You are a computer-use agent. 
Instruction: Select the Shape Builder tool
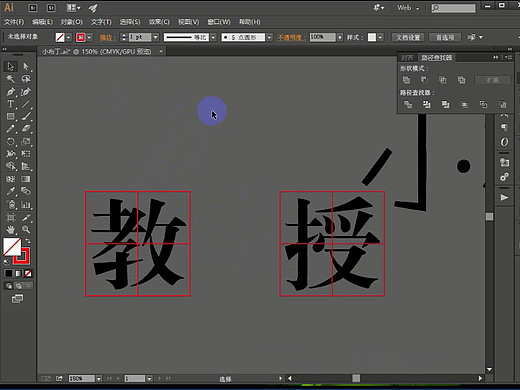point(11,166)
